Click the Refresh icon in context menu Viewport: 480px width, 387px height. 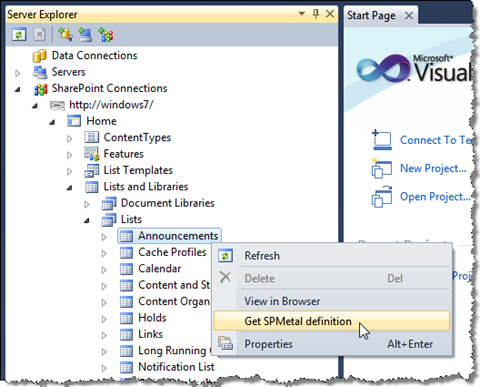225,256
